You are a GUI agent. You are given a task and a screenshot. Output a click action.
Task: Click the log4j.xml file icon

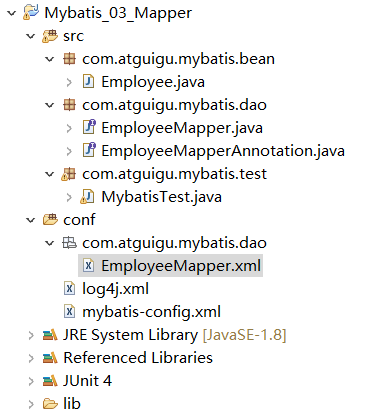(x=69, y=289)
